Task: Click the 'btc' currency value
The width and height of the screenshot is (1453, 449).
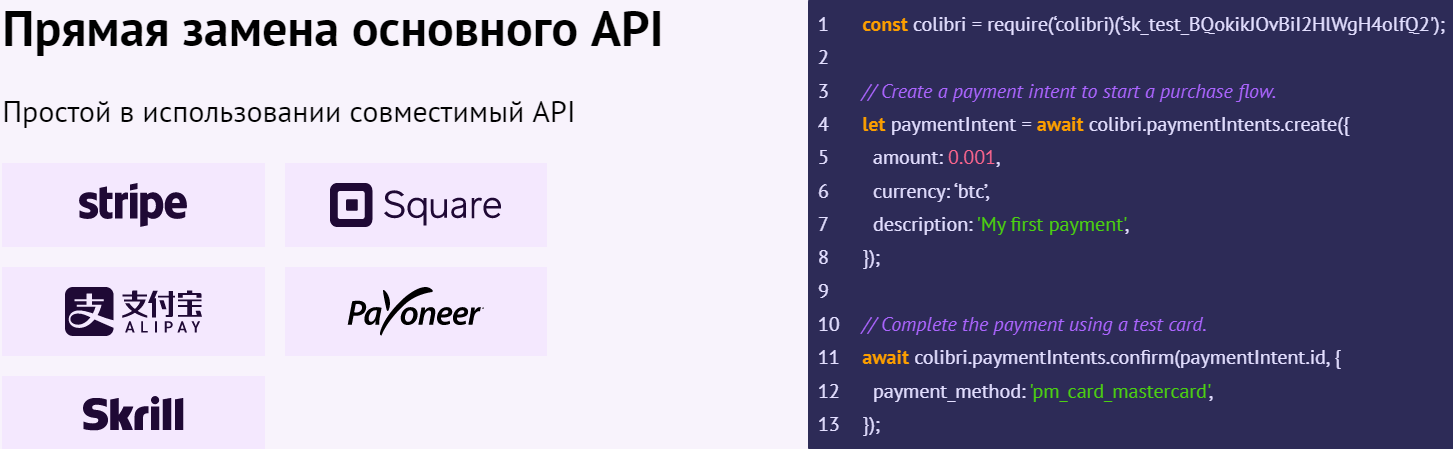Action: tap(972, 191)
